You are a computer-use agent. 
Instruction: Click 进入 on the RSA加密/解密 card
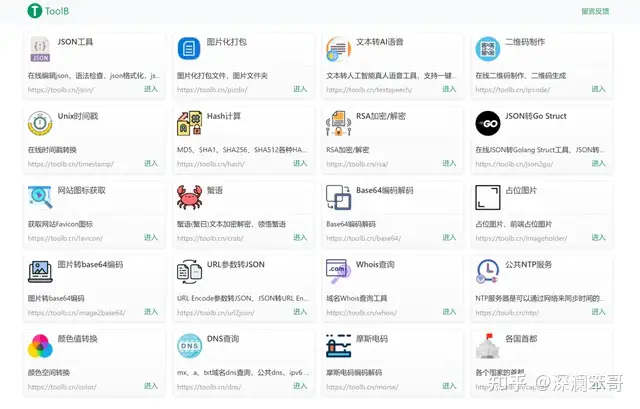pyautogui.click(x=449, y=163)
